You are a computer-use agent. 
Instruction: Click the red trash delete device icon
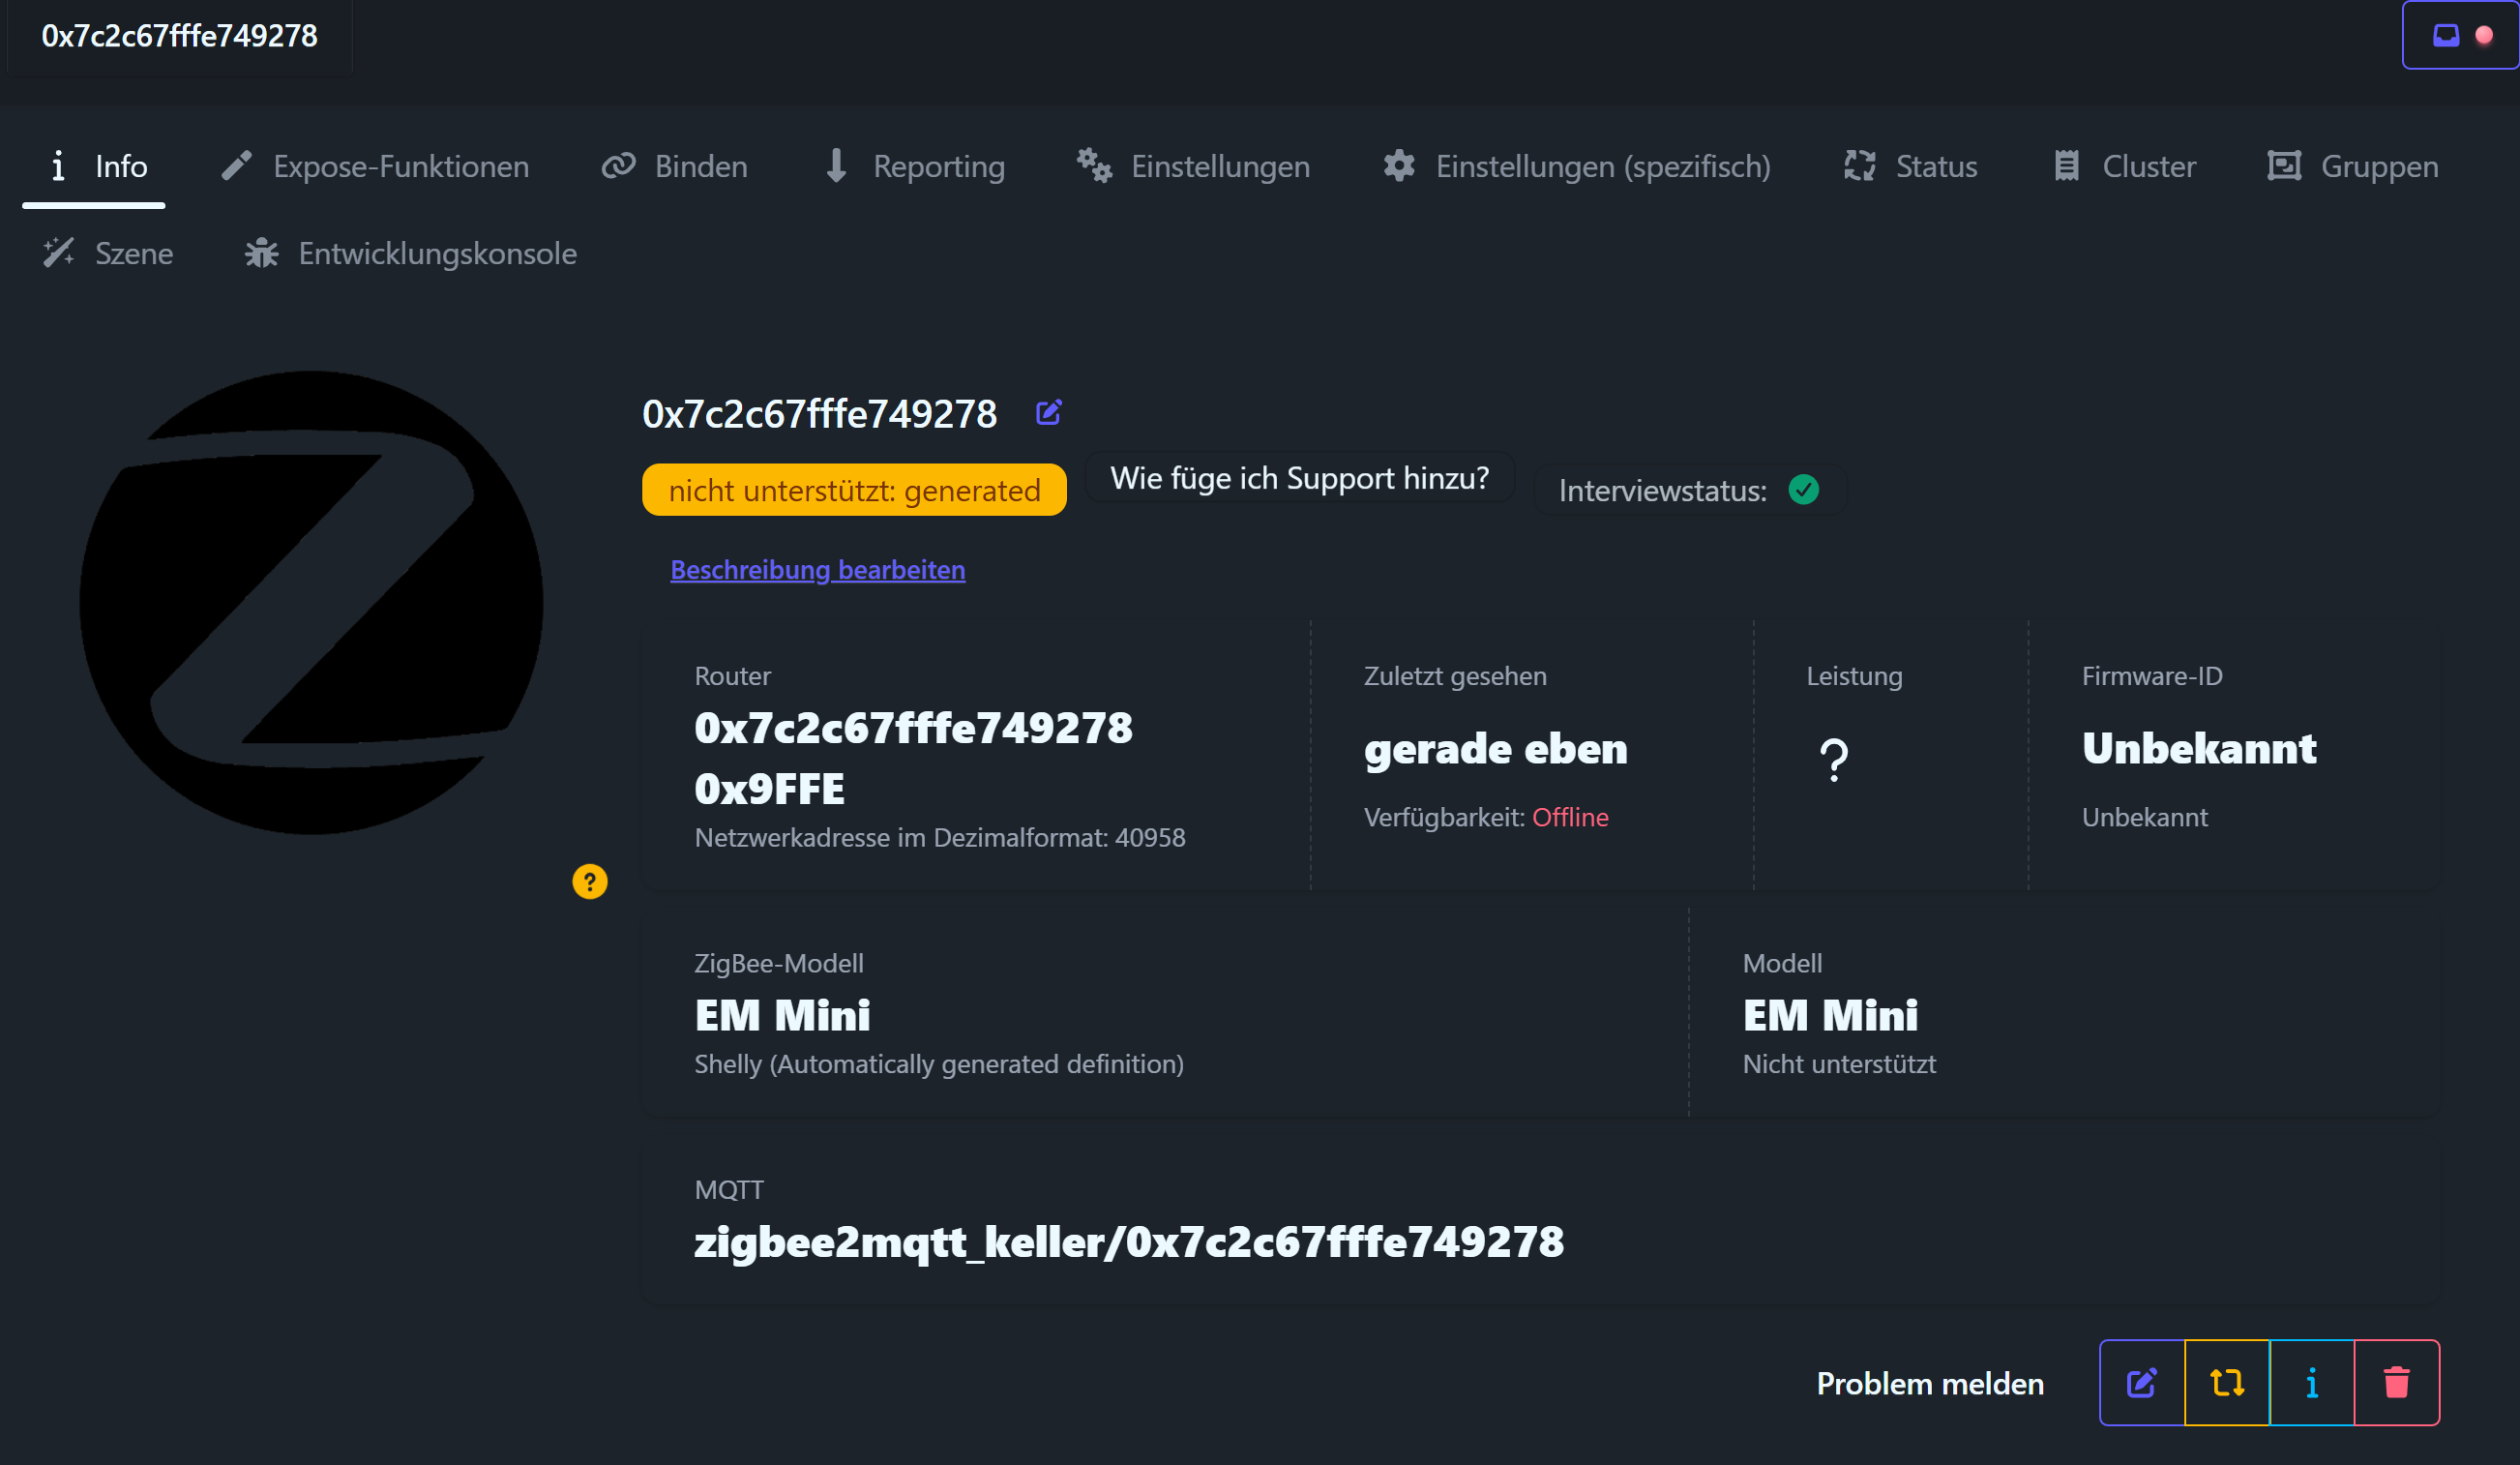[2396, 1383]
